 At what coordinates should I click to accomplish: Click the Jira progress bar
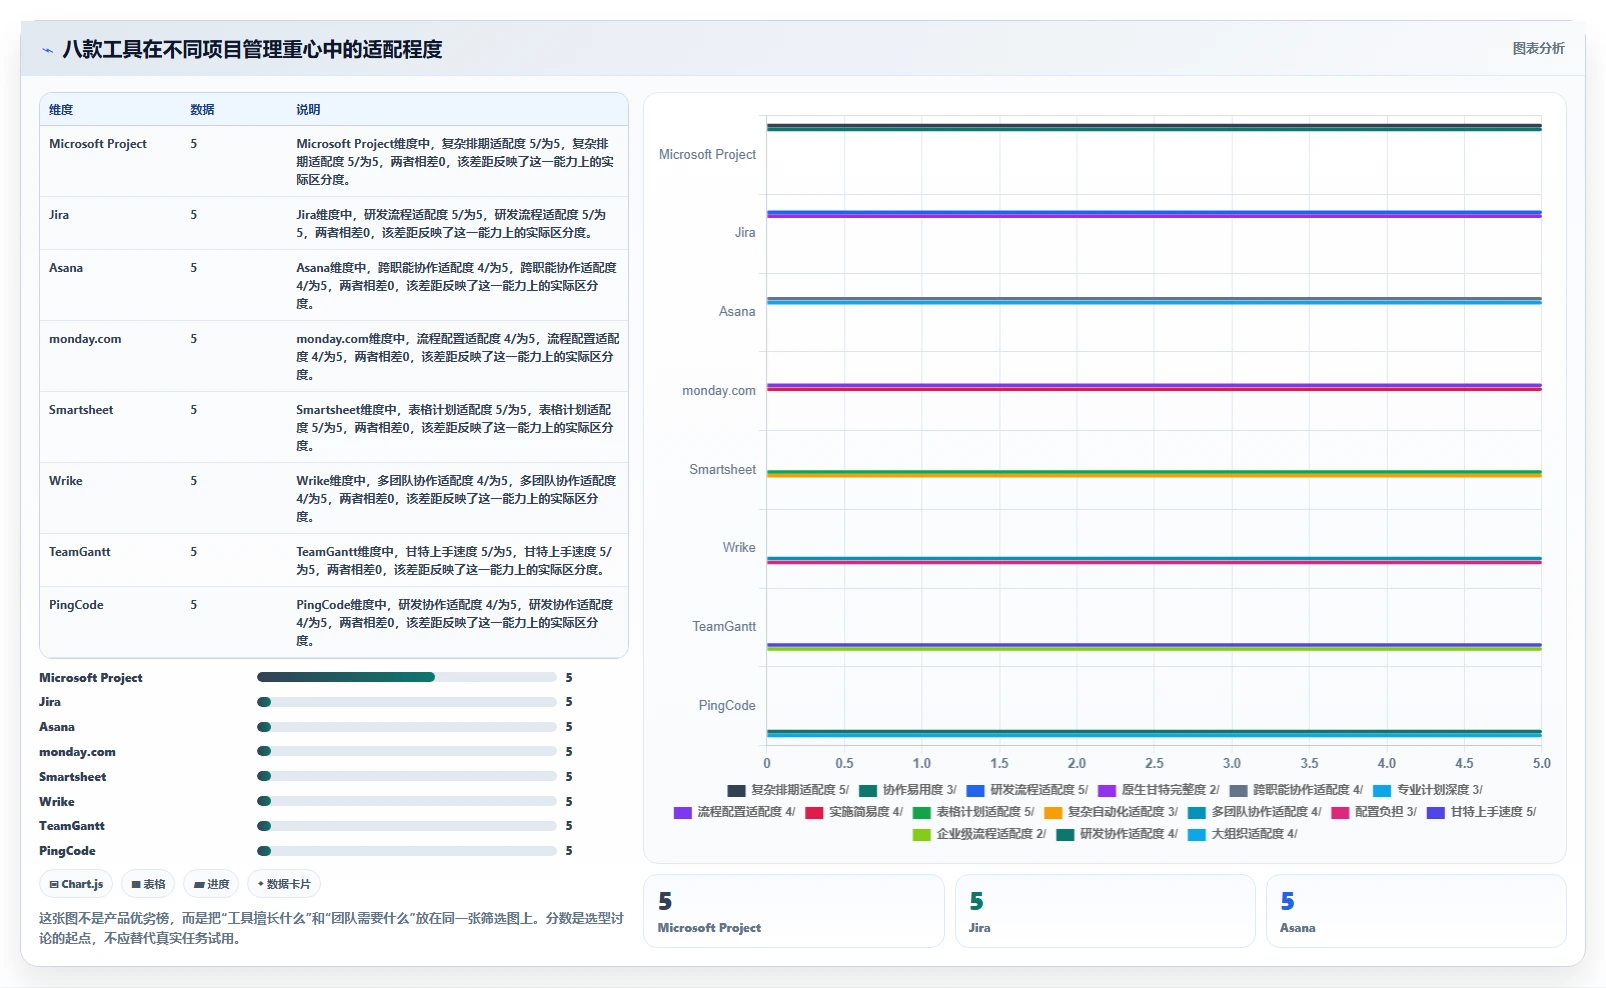point(407,702)
